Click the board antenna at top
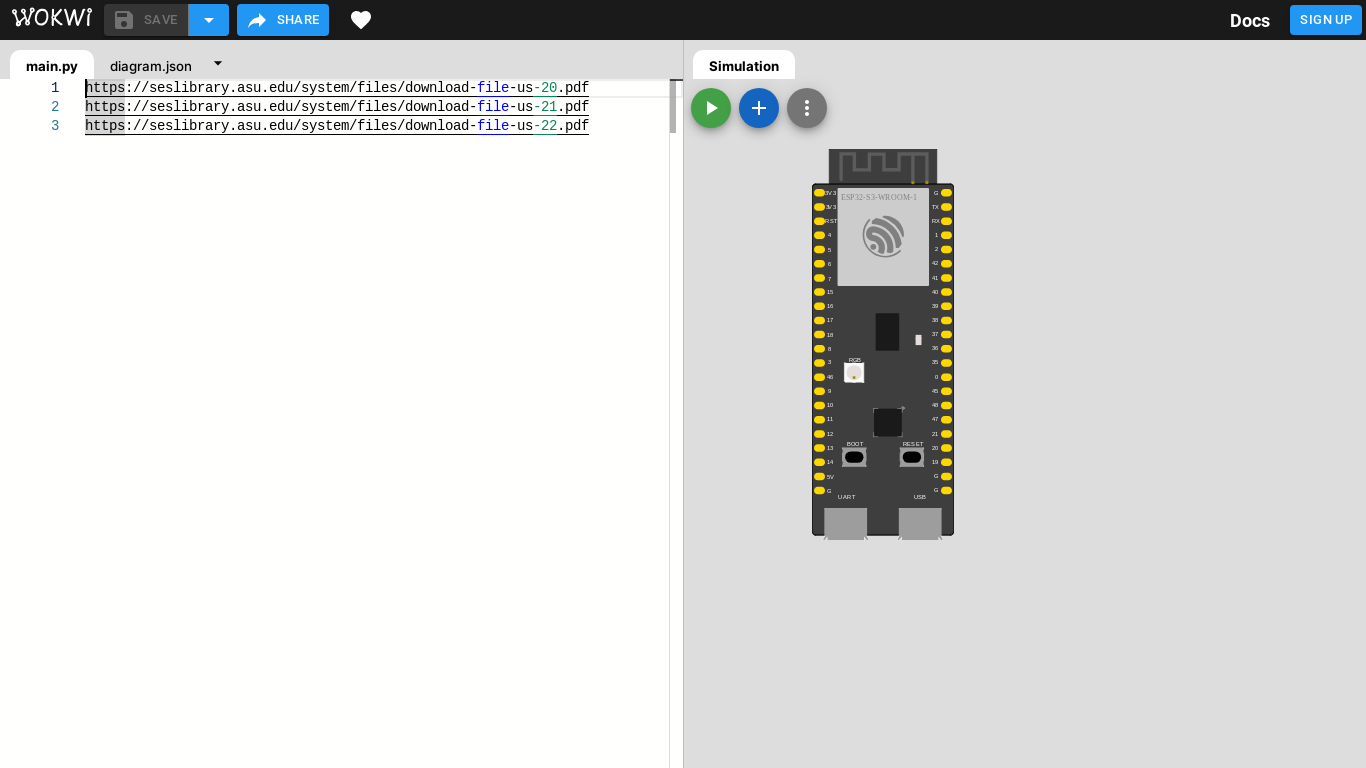 tap(883, 166)
